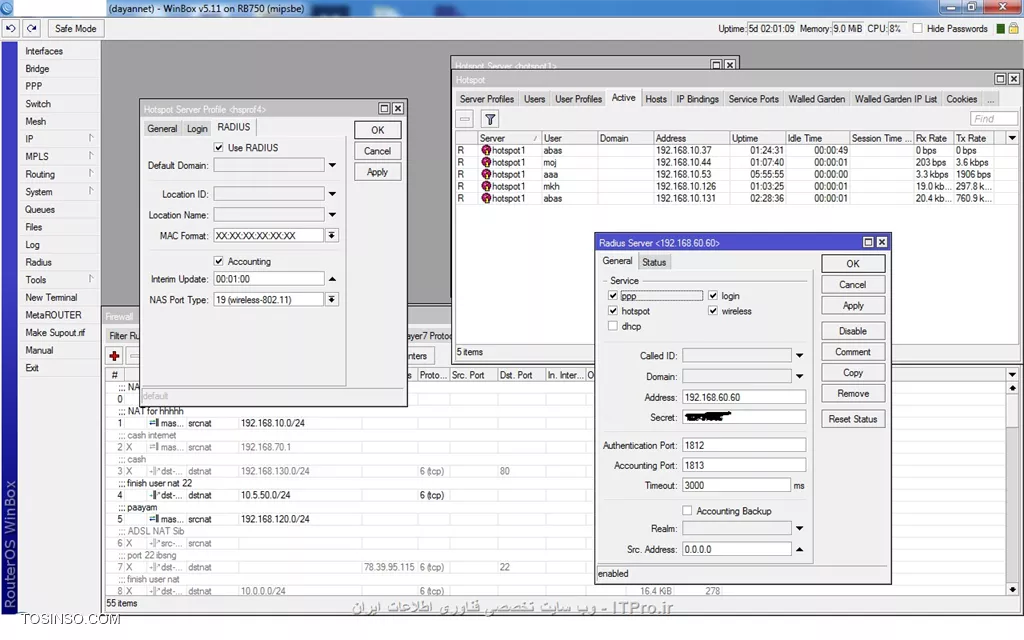The width and height of the screenshot is (1024, 640).
Task: Click hotspot1 icon on the mkh user row
Action: (486, 186)
